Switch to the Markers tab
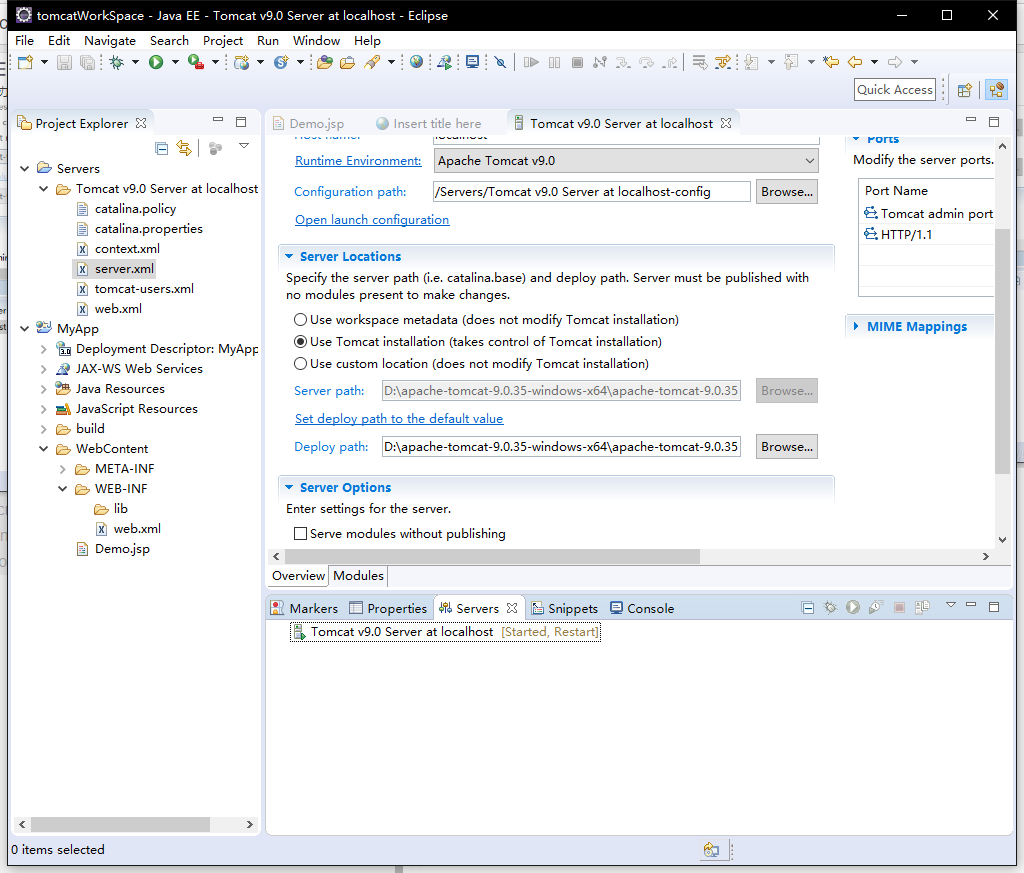The image size is (1024, 873). 304,609
